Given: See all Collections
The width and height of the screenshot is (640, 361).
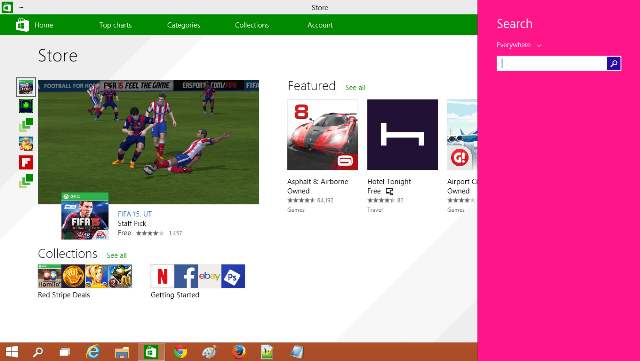Looking at the screenshot, I should point(116,255).
